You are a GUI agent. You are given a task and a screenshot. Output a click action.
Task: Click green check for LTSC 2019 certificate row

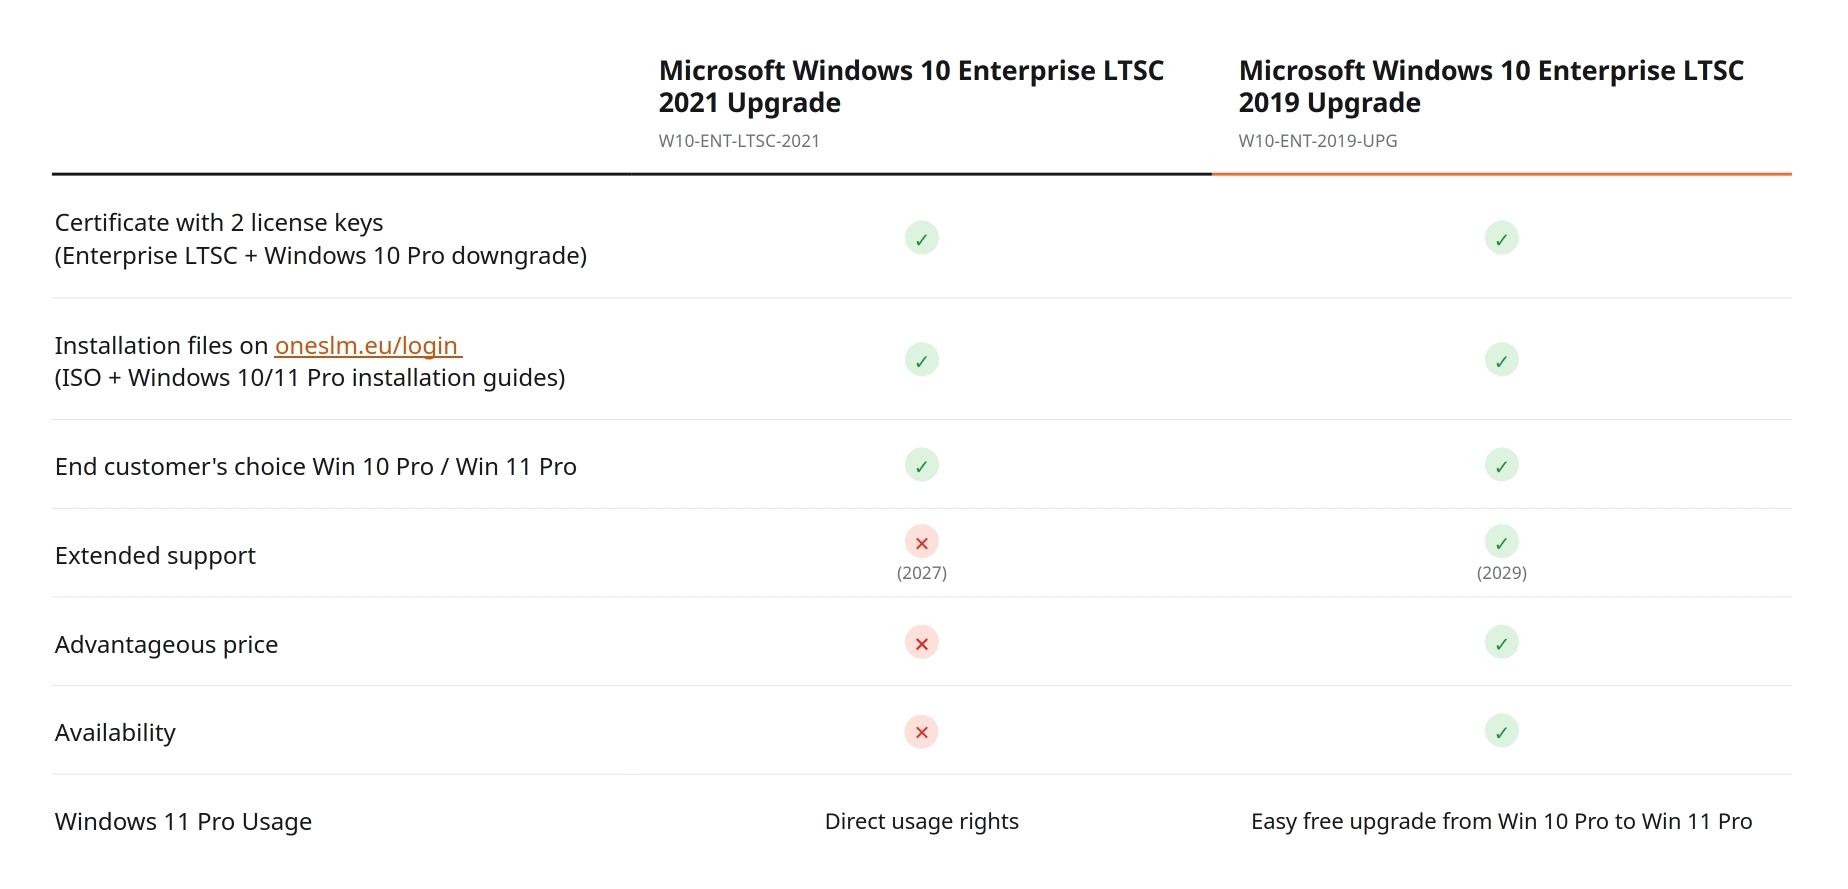[1502, 238]
